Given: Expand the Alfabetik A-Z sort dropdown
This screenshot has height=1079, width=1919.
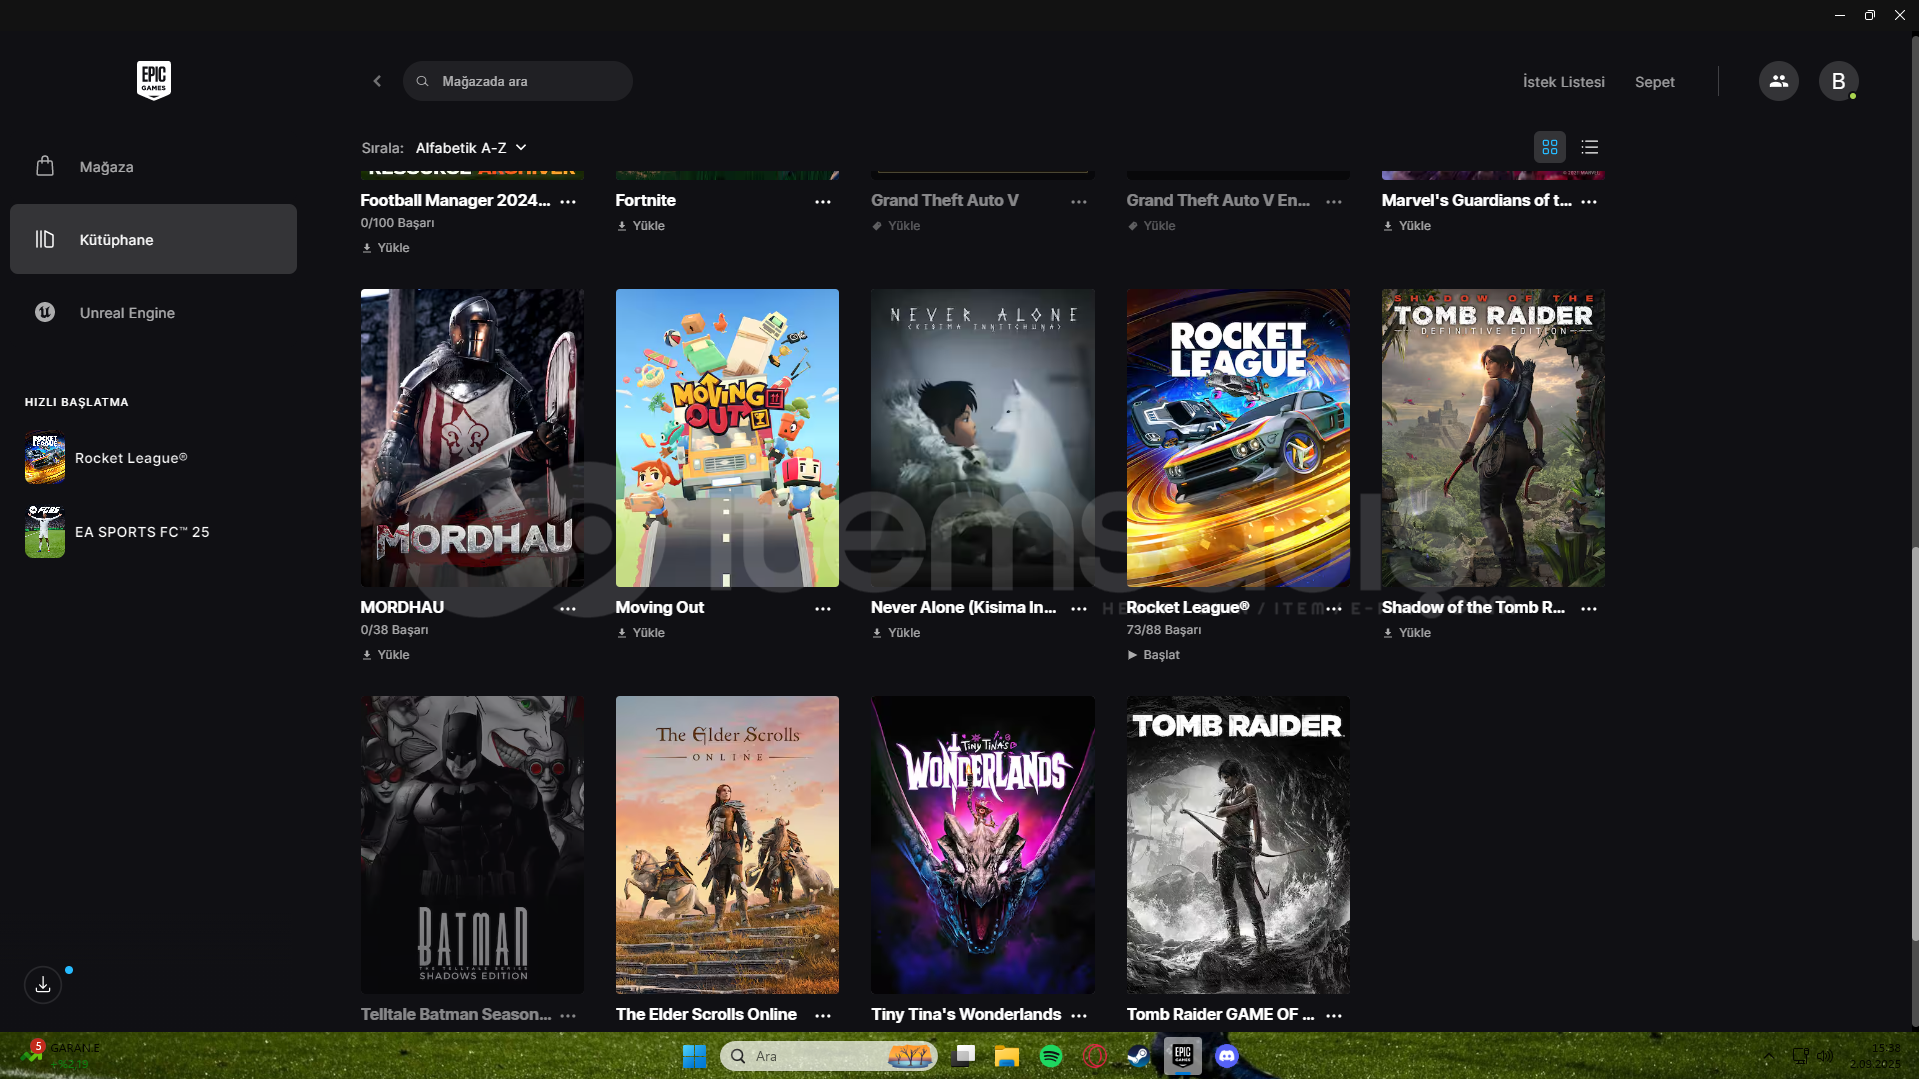Looking at the screenshot, I should (x=471, y=148).
